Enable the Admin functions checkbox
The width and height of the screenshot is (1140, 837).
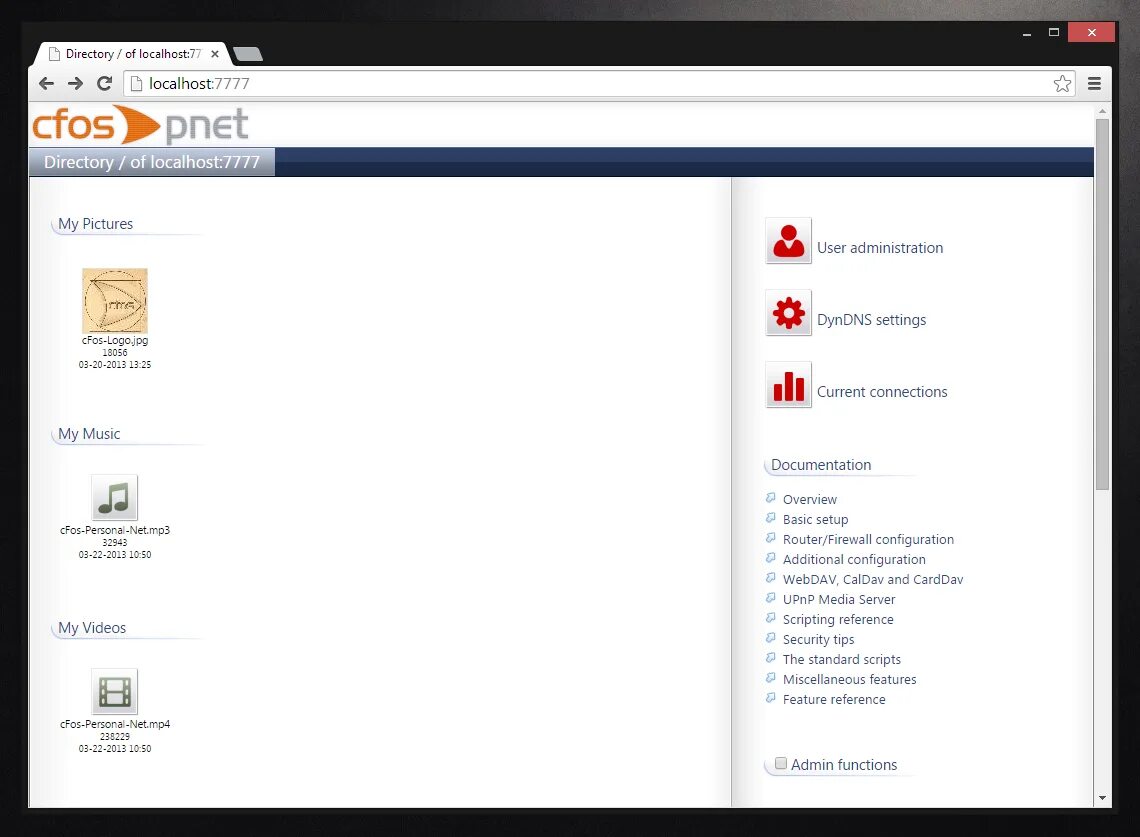[x=781, y=764]
